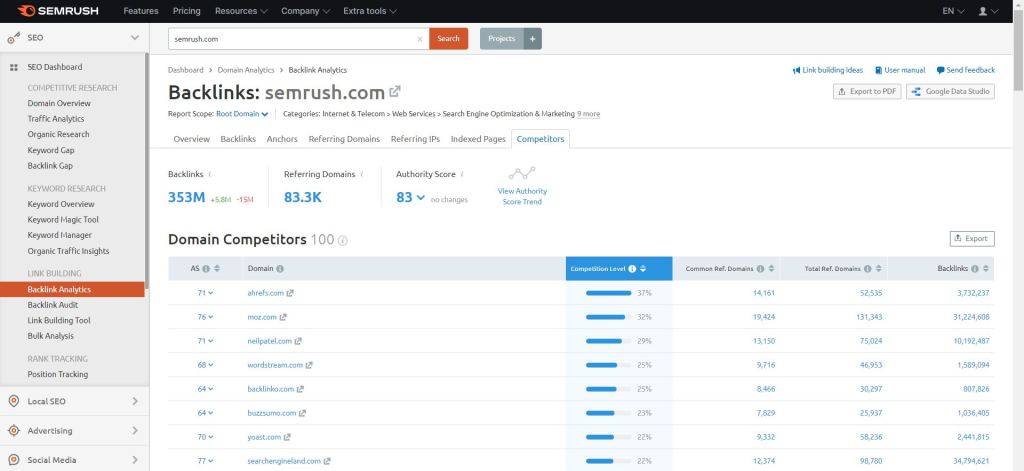The height and width of the screenshot is (471, 1024).
Task: Open backlinko.com external link icon
Action: coord(300,389)
